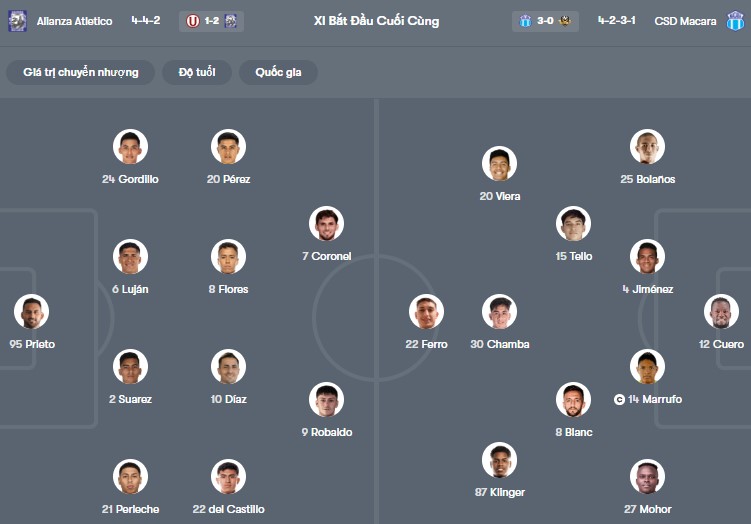Click the Alianza Atletico team crest icon

(x=17, y=21)
